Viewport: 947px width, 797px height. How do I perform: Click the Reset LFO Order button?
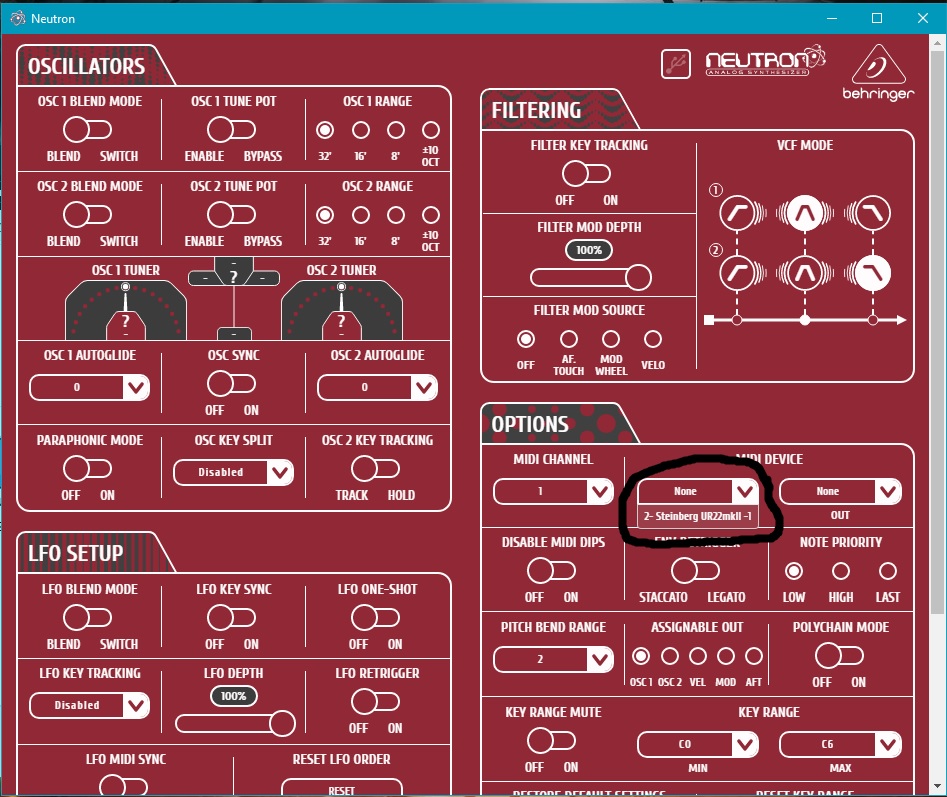pos(342,788)
